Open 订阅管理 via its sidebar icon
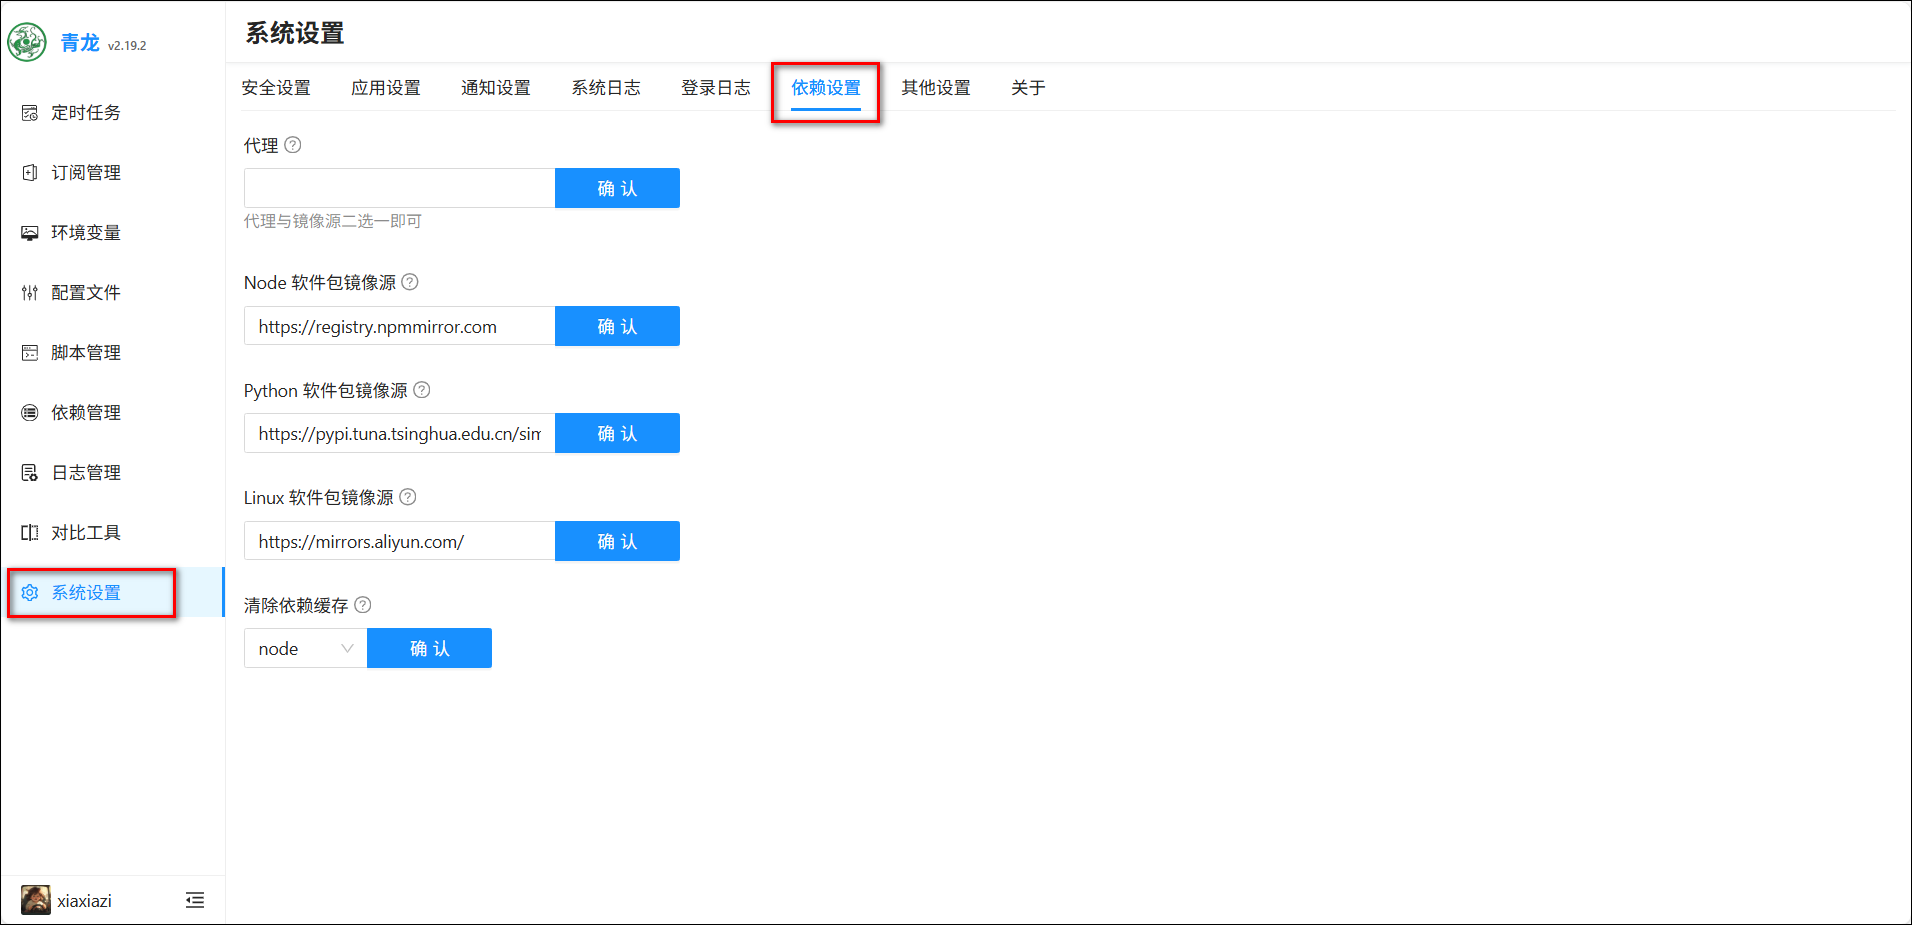The height and width of the screenshot is (925, 1912). 30,173
